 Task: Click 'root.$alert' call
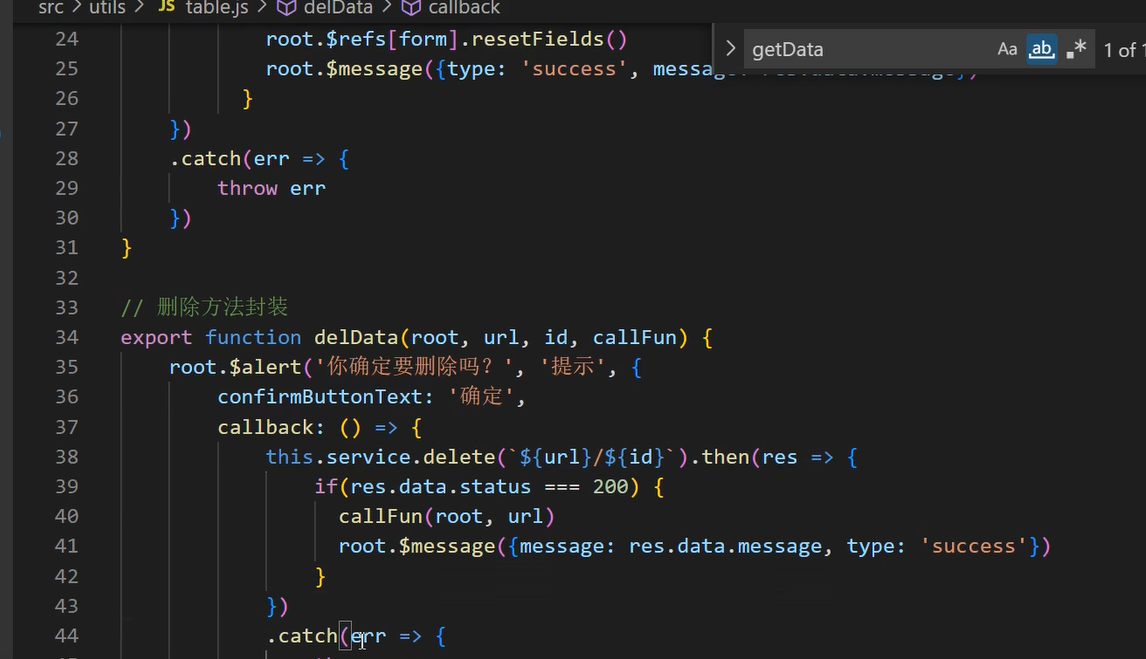pos(235,367)
